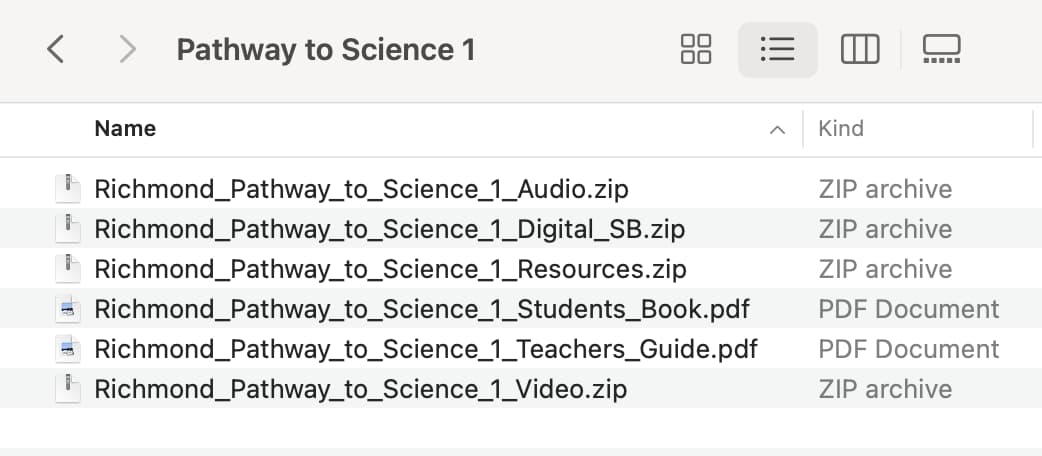This screenshot has width=1042, height=456.
Task: Click the Pathway to Science 1 window title
Action: 326,50
